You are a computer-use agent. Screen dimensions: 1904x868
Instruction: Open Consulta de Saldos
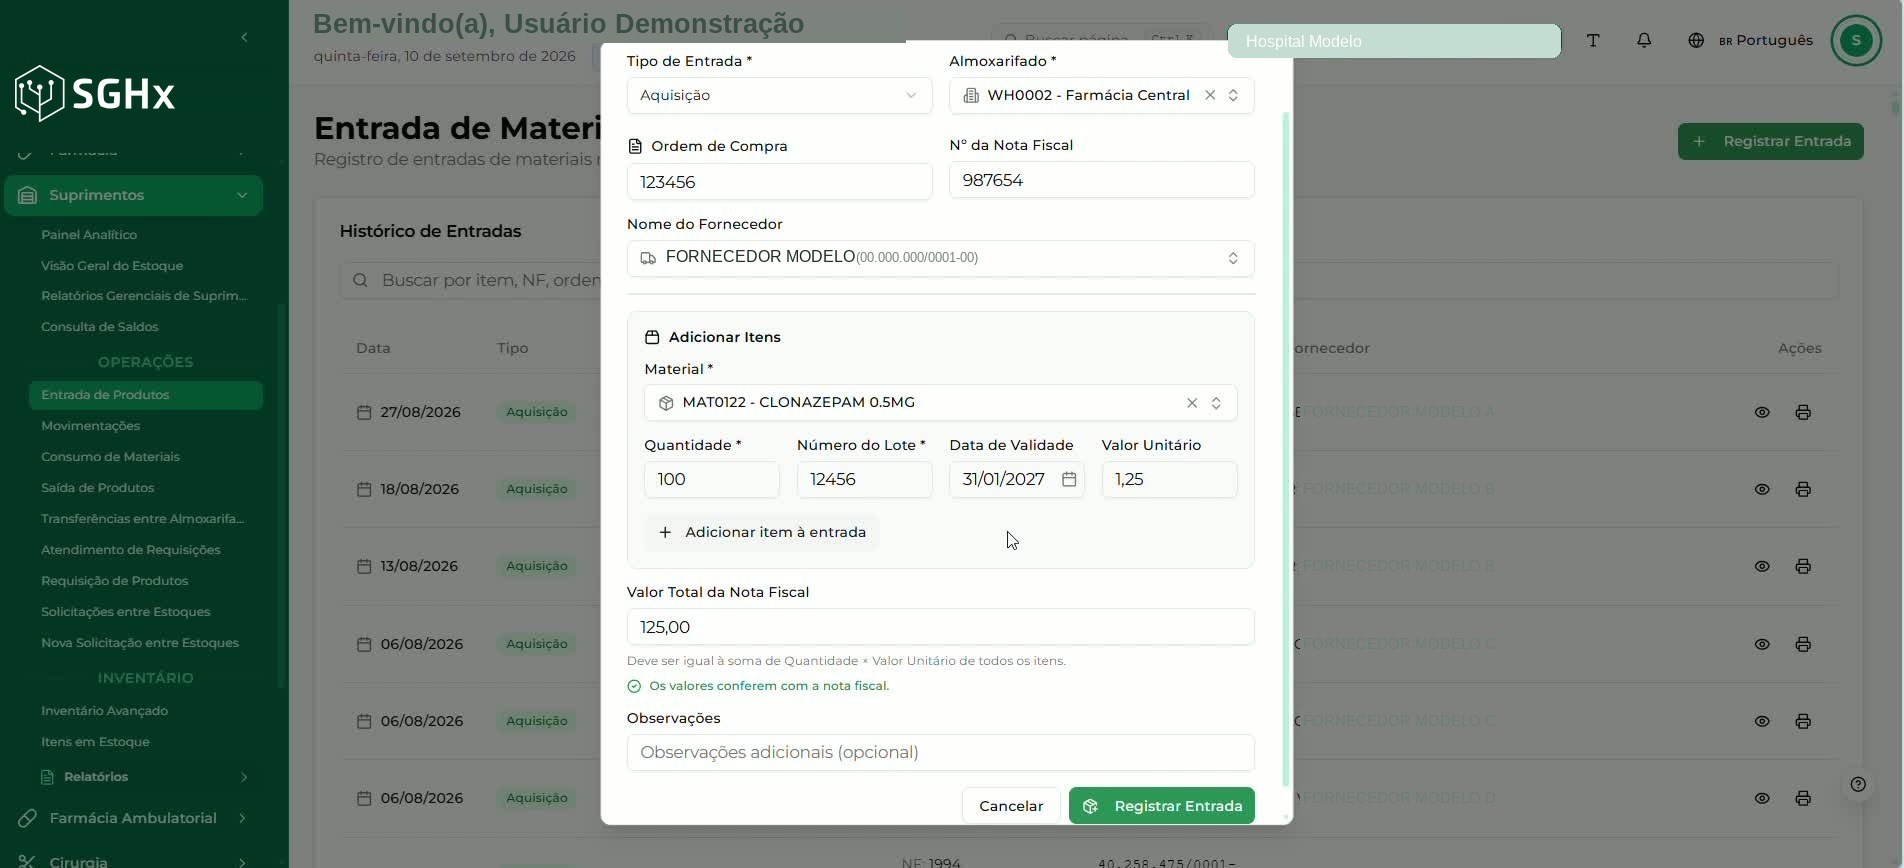click(100, 327)
